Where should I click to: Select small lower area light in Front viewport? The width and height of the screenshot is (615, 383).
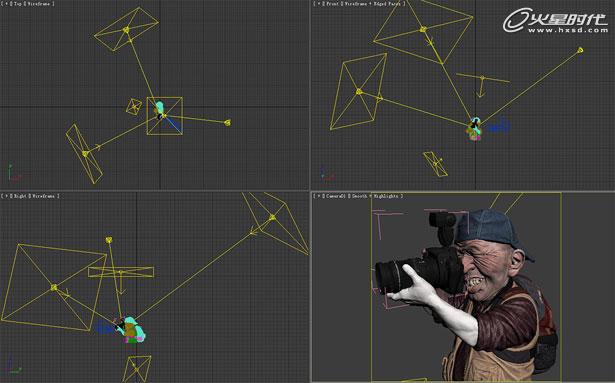pyautogui.click(x=435, y=164)
